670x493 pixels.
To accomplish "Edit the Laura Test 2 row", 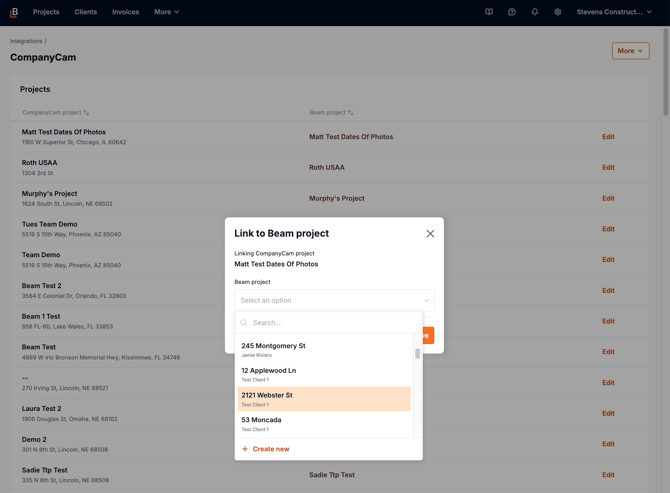I will [608, 414].
